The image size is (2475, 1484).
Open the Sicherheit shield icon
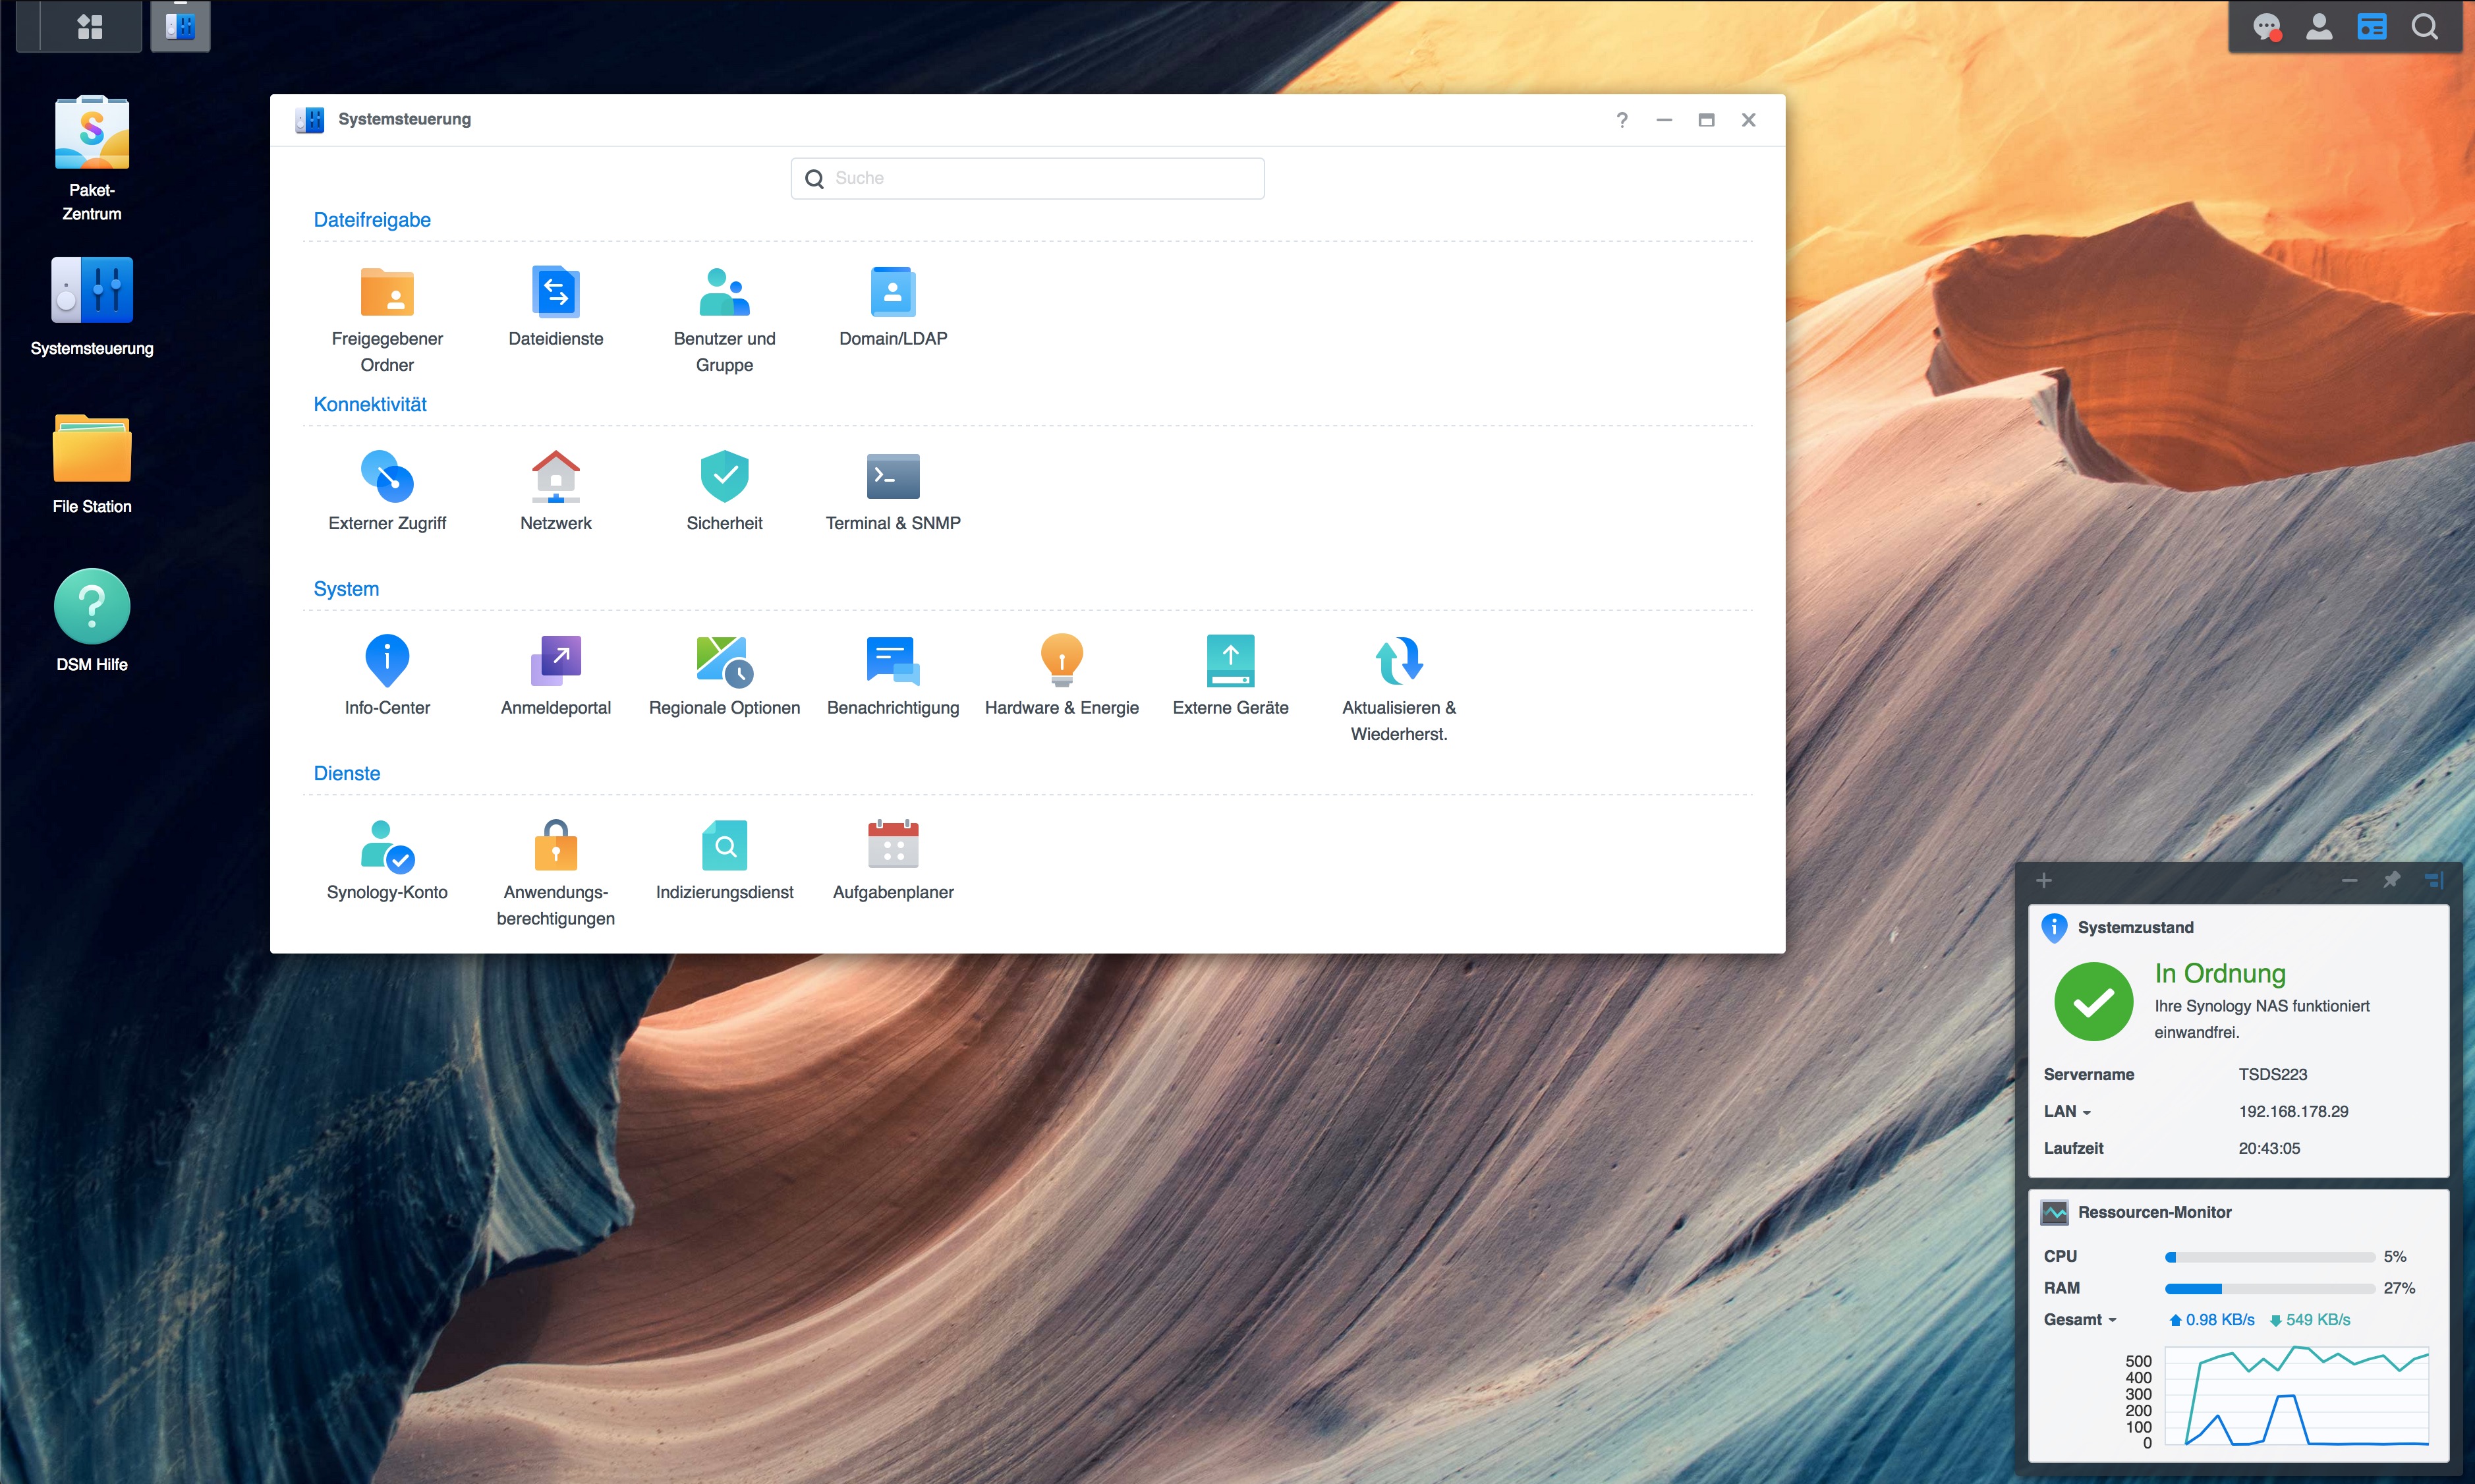pos(724,476)
